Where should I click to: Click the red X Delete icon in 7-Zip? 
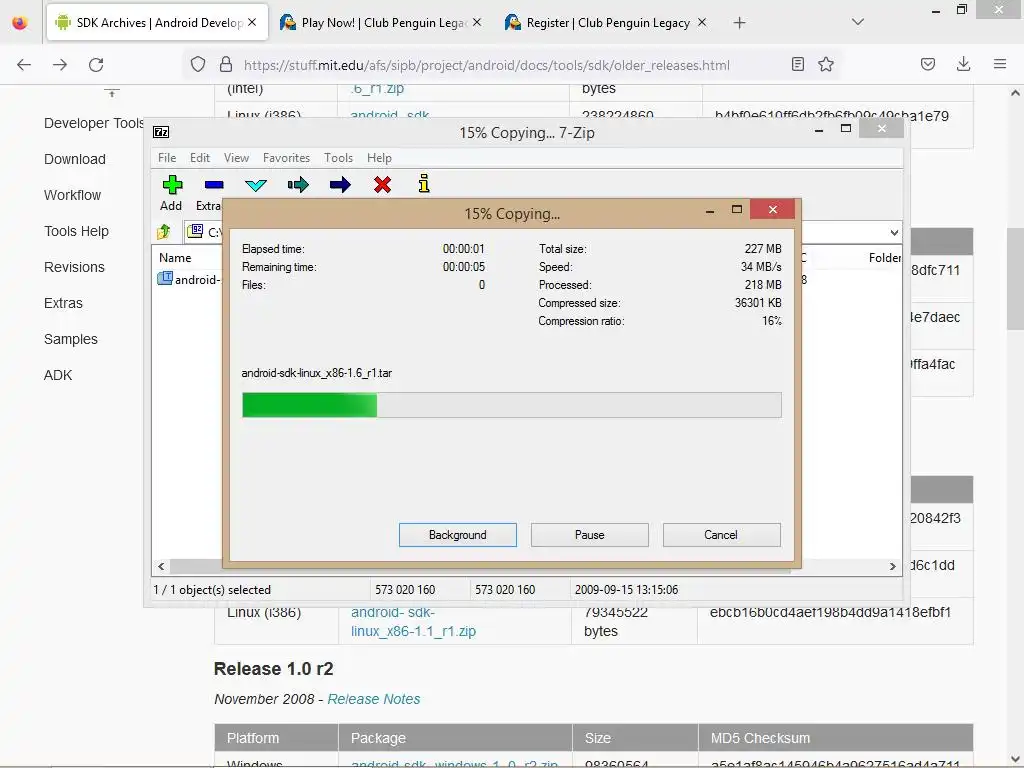pos(382,185)
